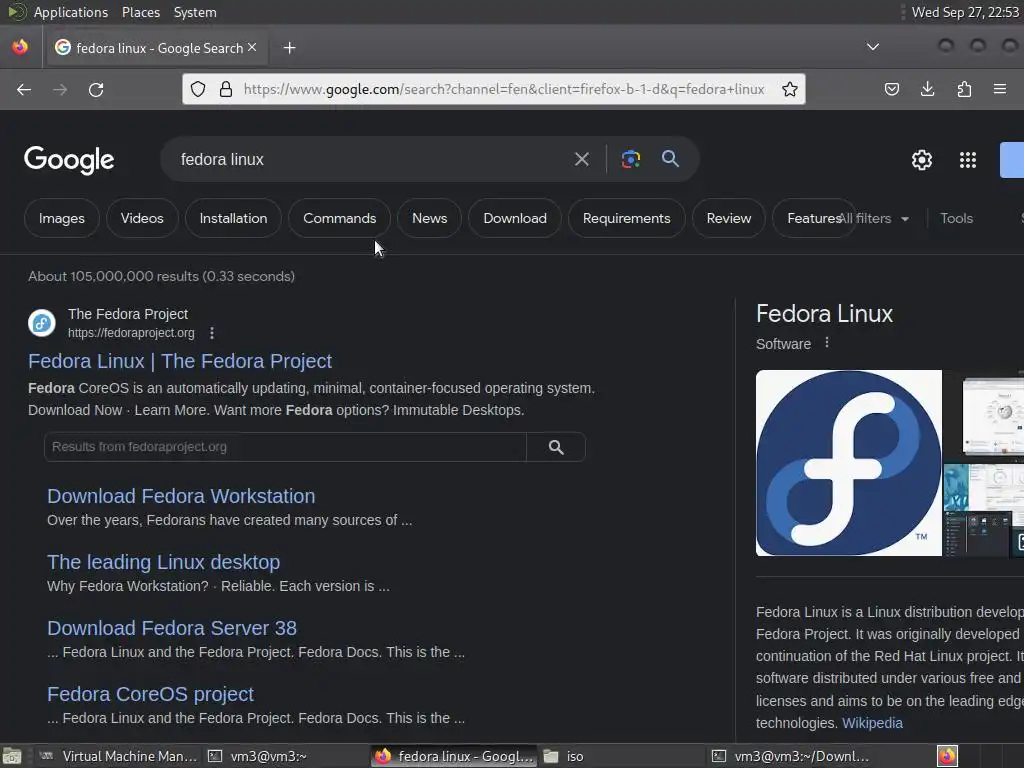Bookmark this page with the star icon
The height and width of the screenshot is (768, 1024).
pos(790,89)
